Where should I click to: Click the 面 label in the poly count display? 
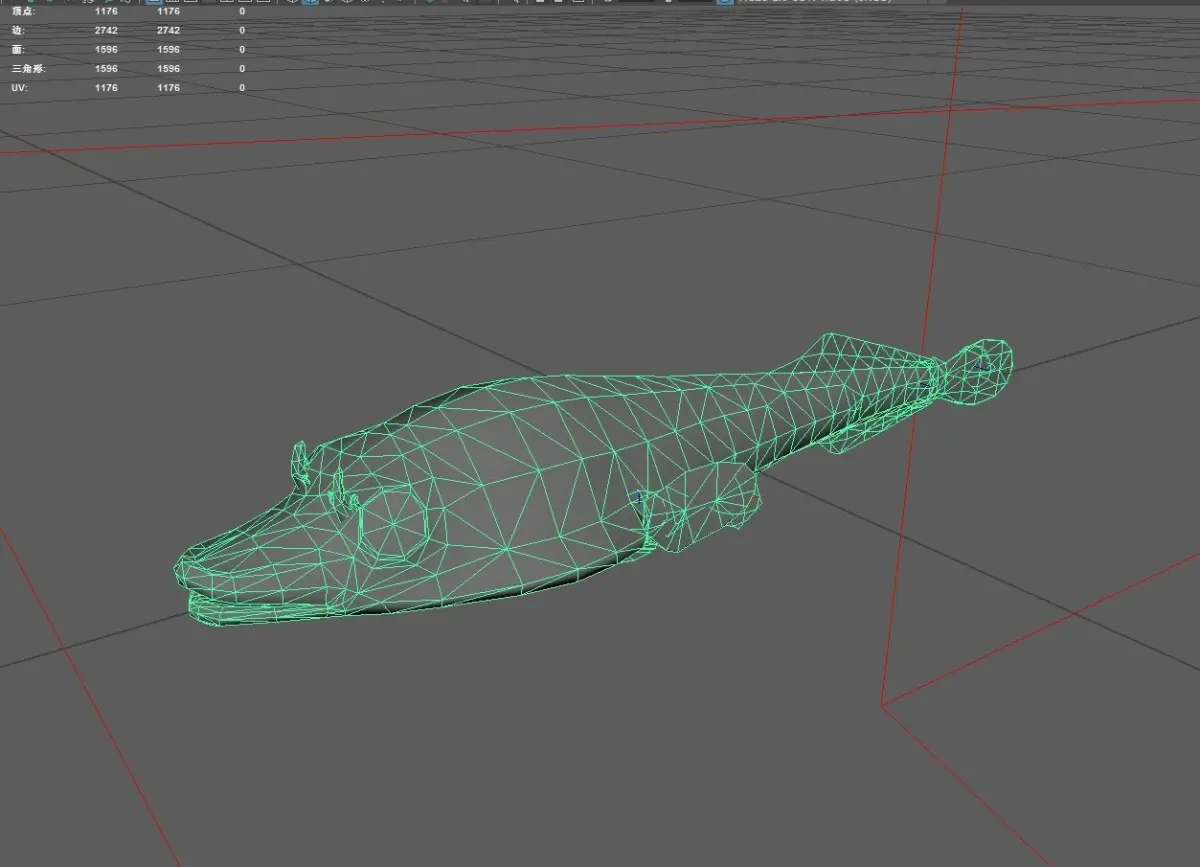pyautogui.click(x=16, y=50)
